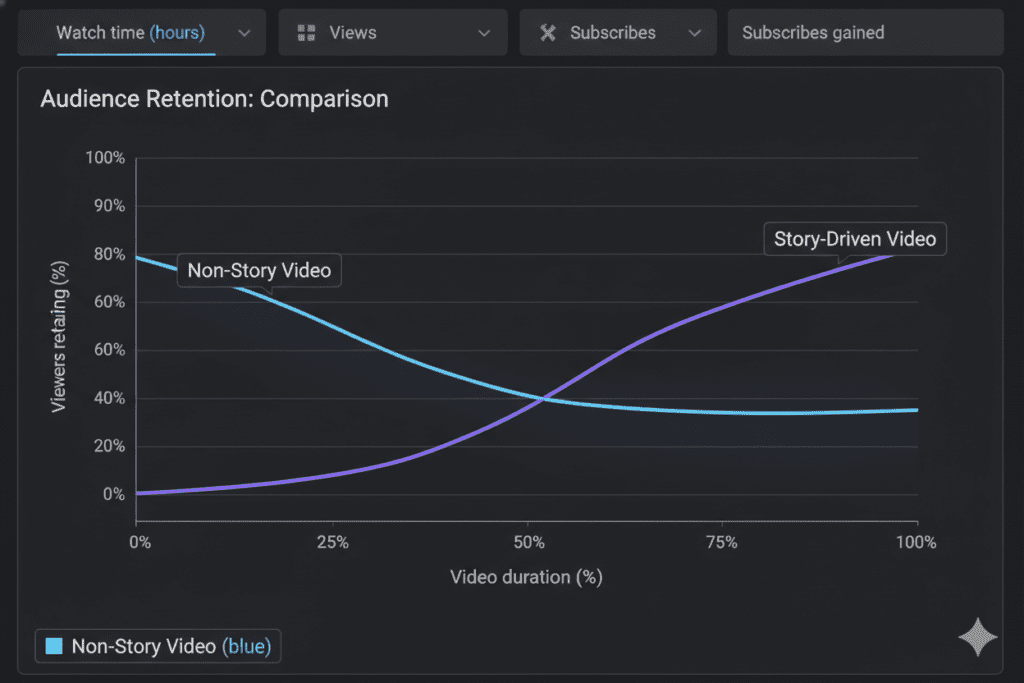This screenshot has height=683, width=1024.
Task: Click the Subscribes gained field
Action: 865,33
